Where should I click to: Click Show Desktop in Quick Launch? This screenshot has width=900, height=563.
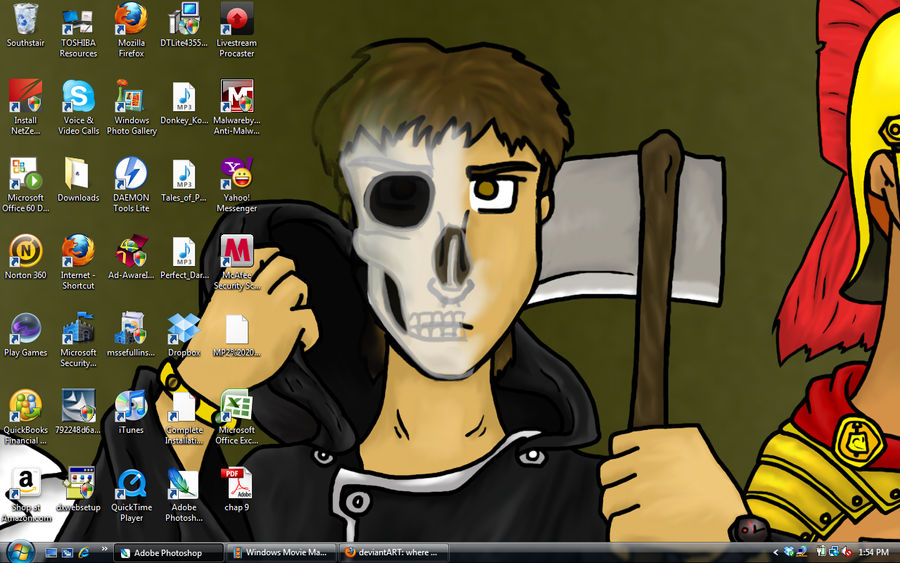tap(51, 553)
